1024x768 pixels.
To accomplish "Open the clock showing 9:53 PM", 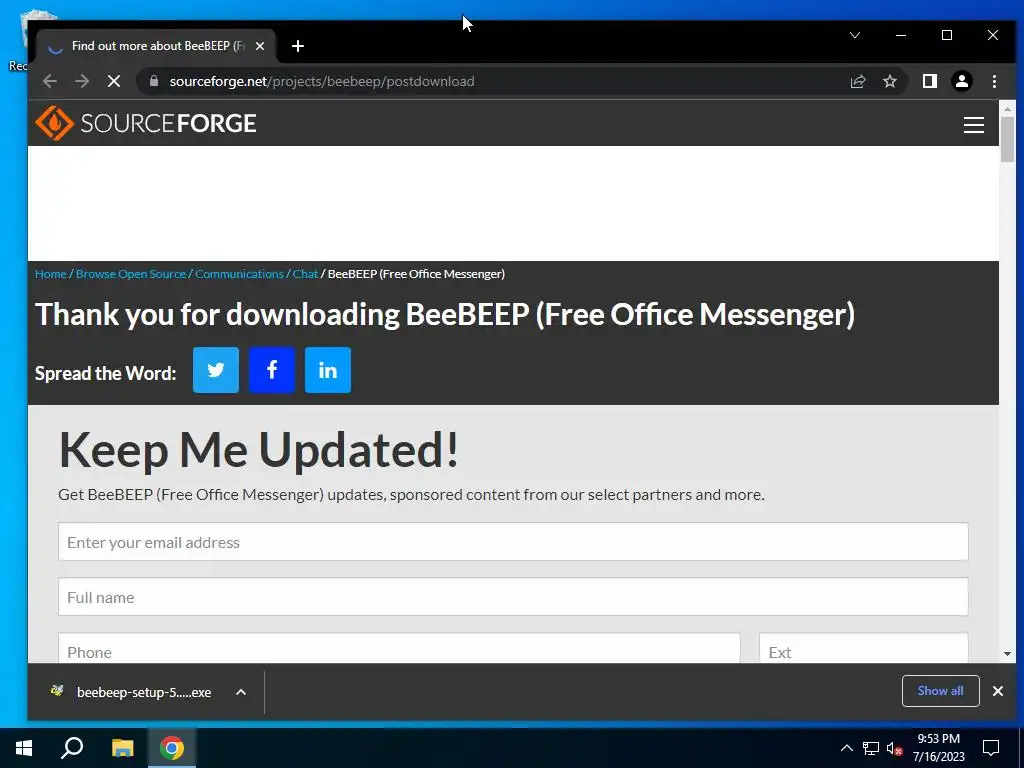I will pyautogui.click(x=938, y=748).
